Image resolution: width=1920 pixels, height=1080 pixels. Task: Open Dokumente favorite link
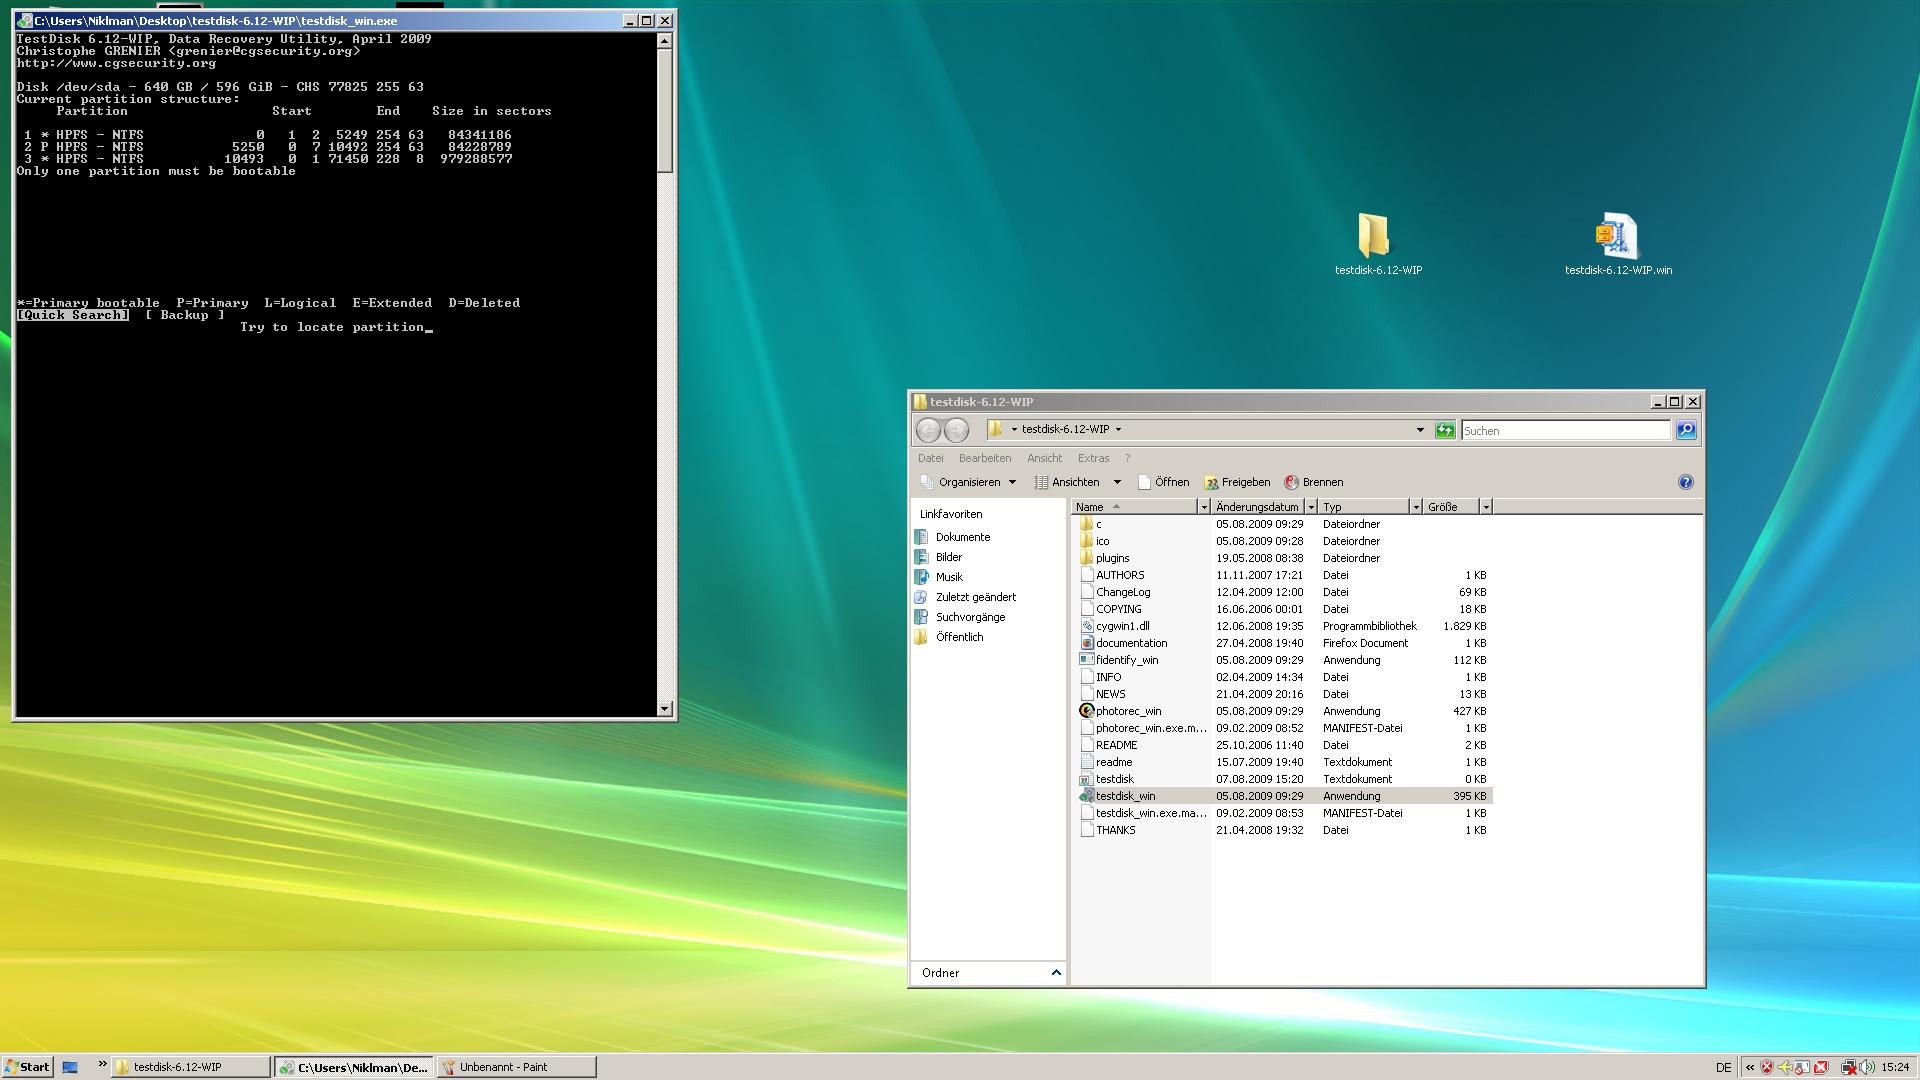coord(962,537)
